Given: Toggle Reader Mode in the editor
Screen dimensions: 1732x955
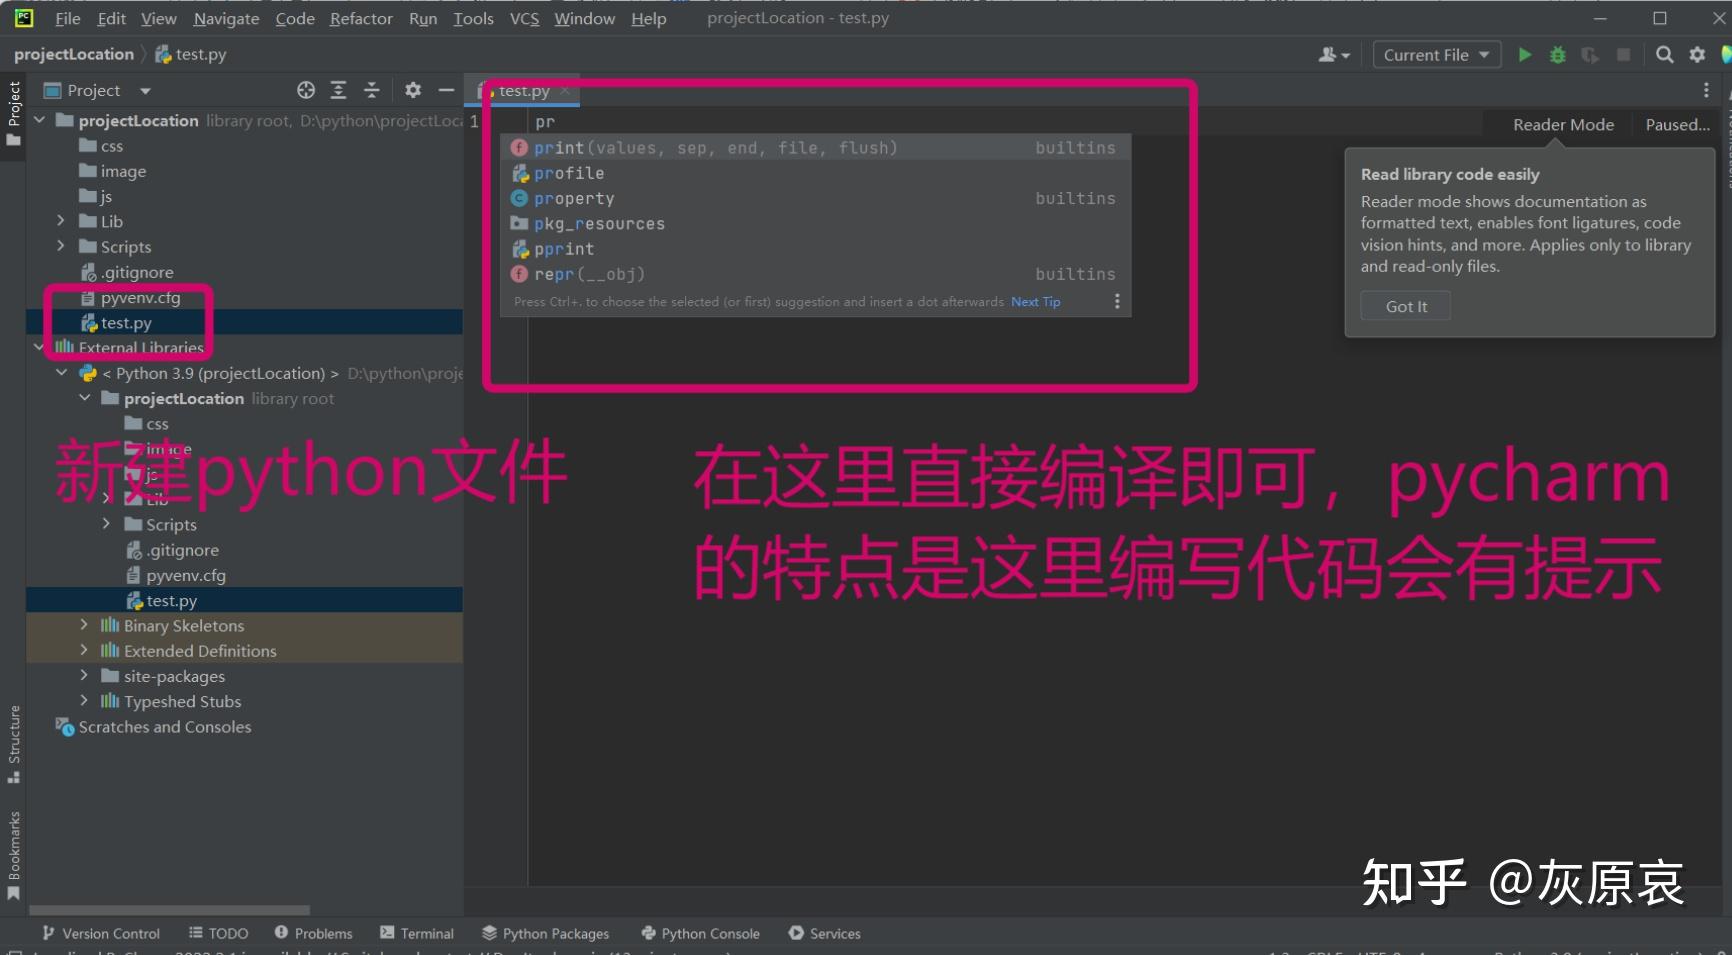Looking at the screenshot, I should (1562, 124).
